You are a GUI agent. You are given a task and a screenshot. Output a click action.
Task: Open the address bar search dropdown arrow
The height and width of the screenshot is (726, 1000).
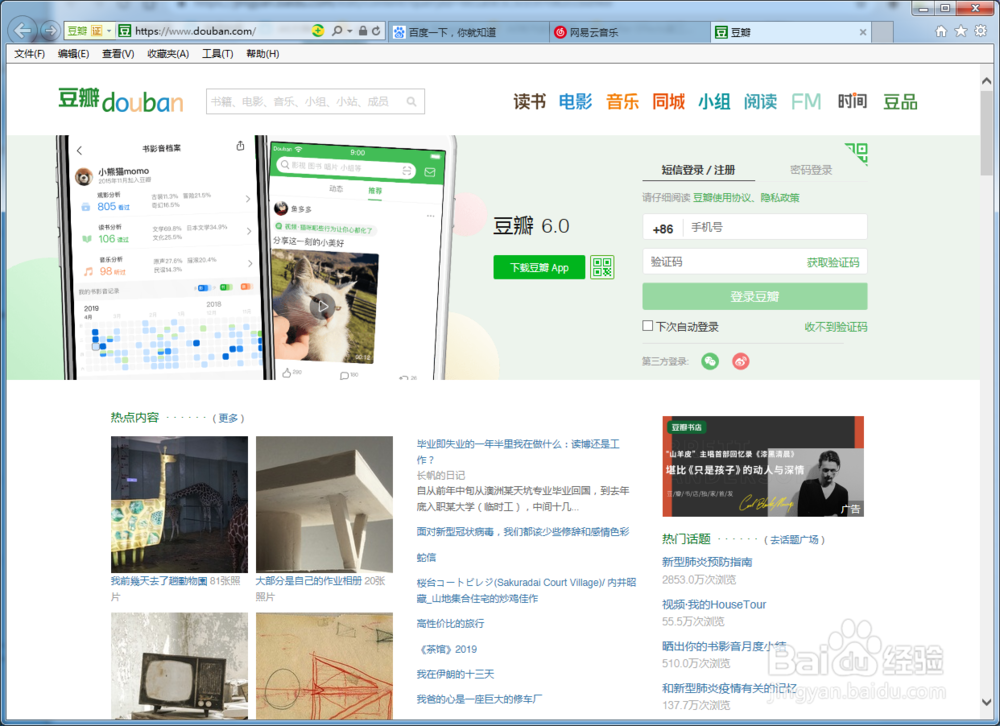pyautogui.click(x=349, y=31)
